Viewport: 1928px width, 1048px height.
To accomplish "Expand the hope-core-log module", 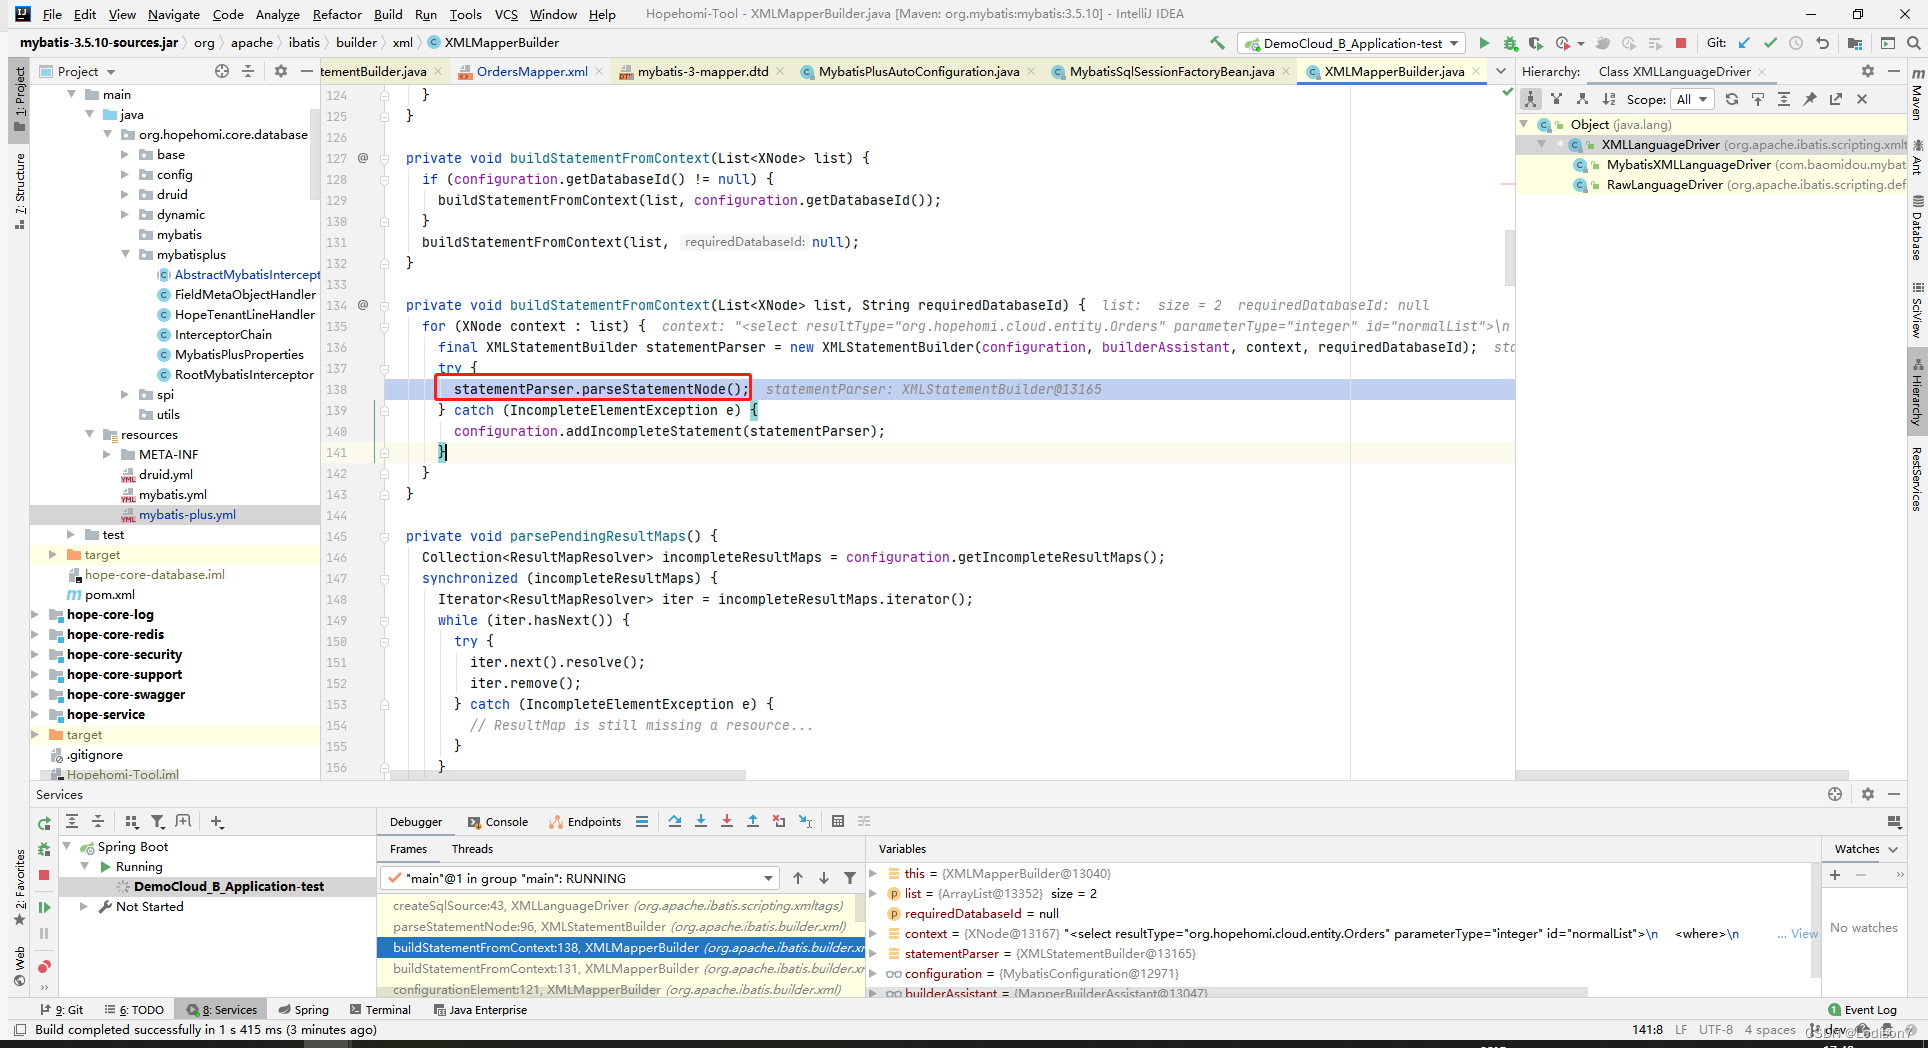I will [x=36, y=615].
